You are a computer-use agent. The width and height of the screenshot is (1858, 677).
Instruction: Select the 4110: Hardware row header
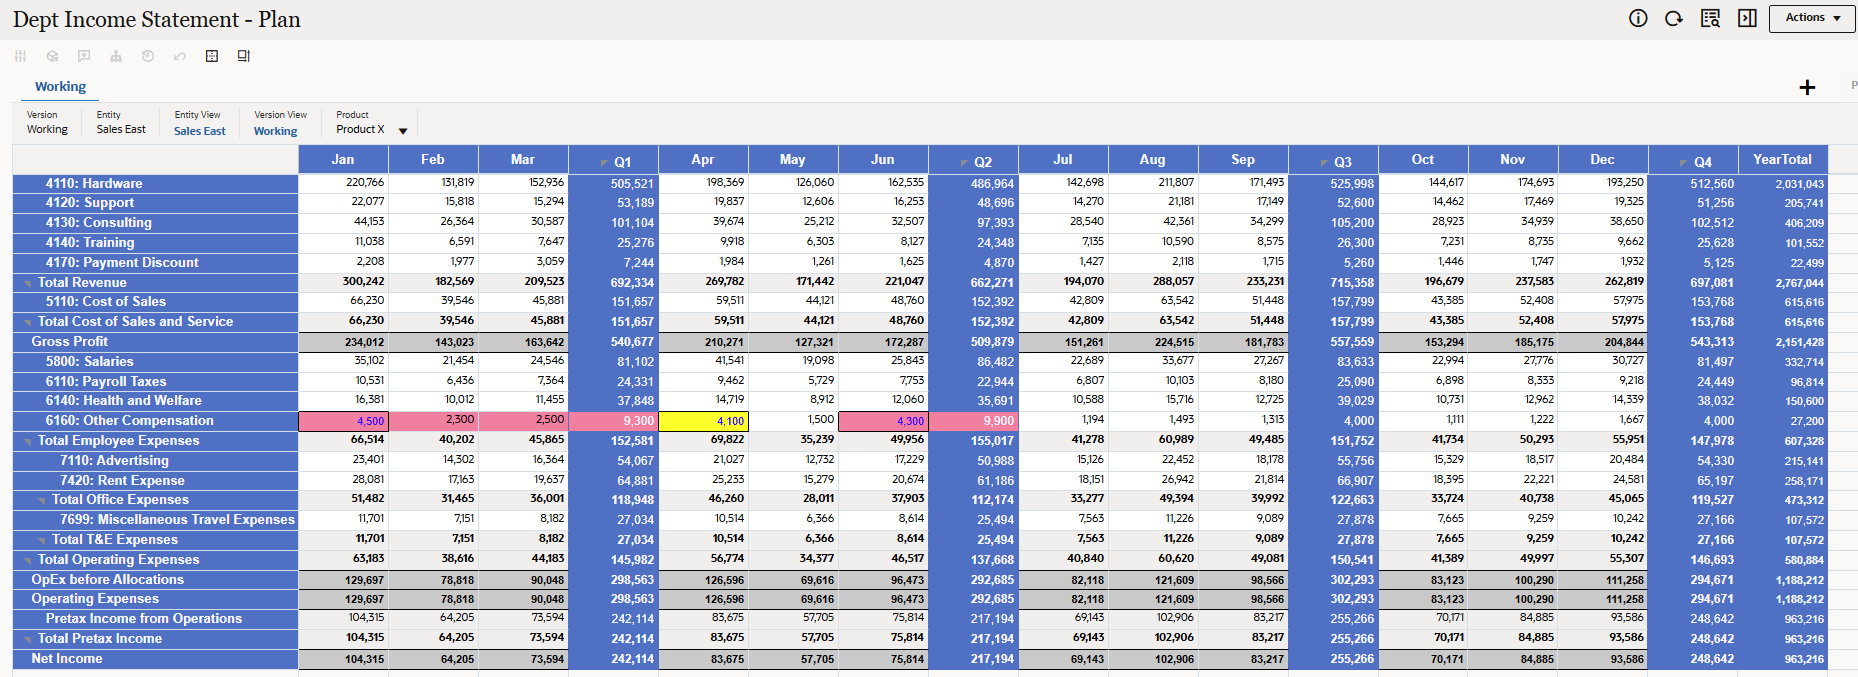(x=155, y=183)
